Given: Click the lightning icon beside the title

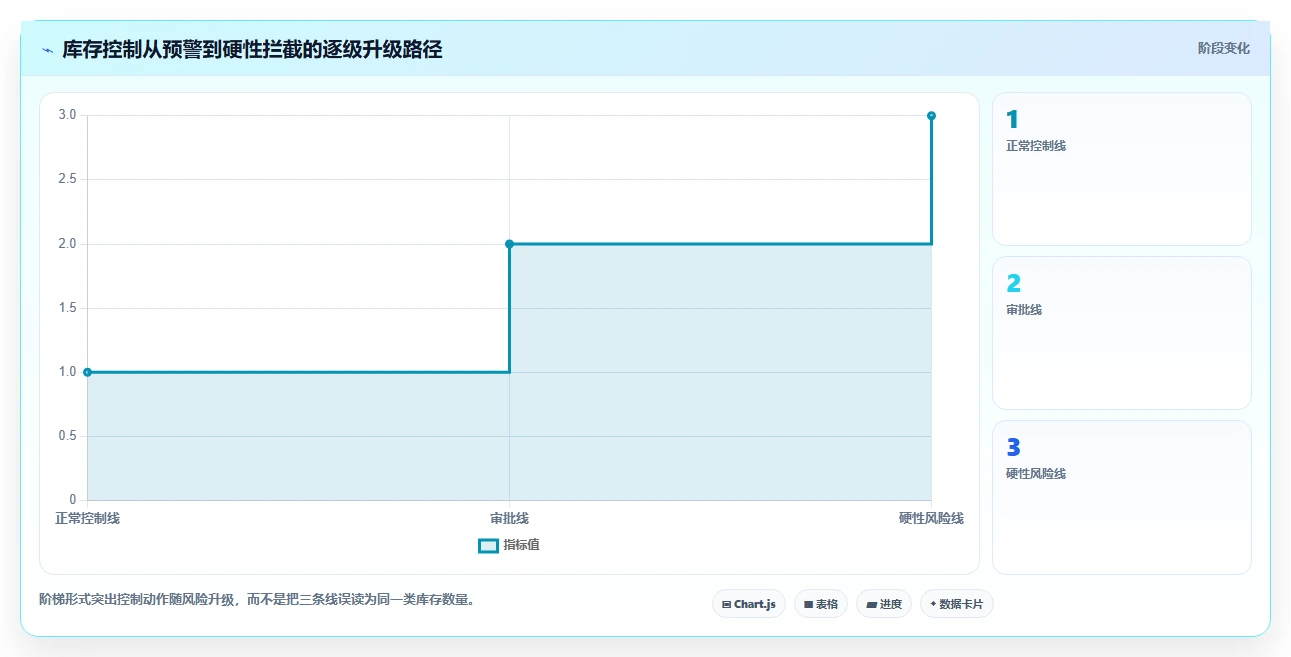Looking at the screenshot, I should pyautogui.click(x=47, y=50).
